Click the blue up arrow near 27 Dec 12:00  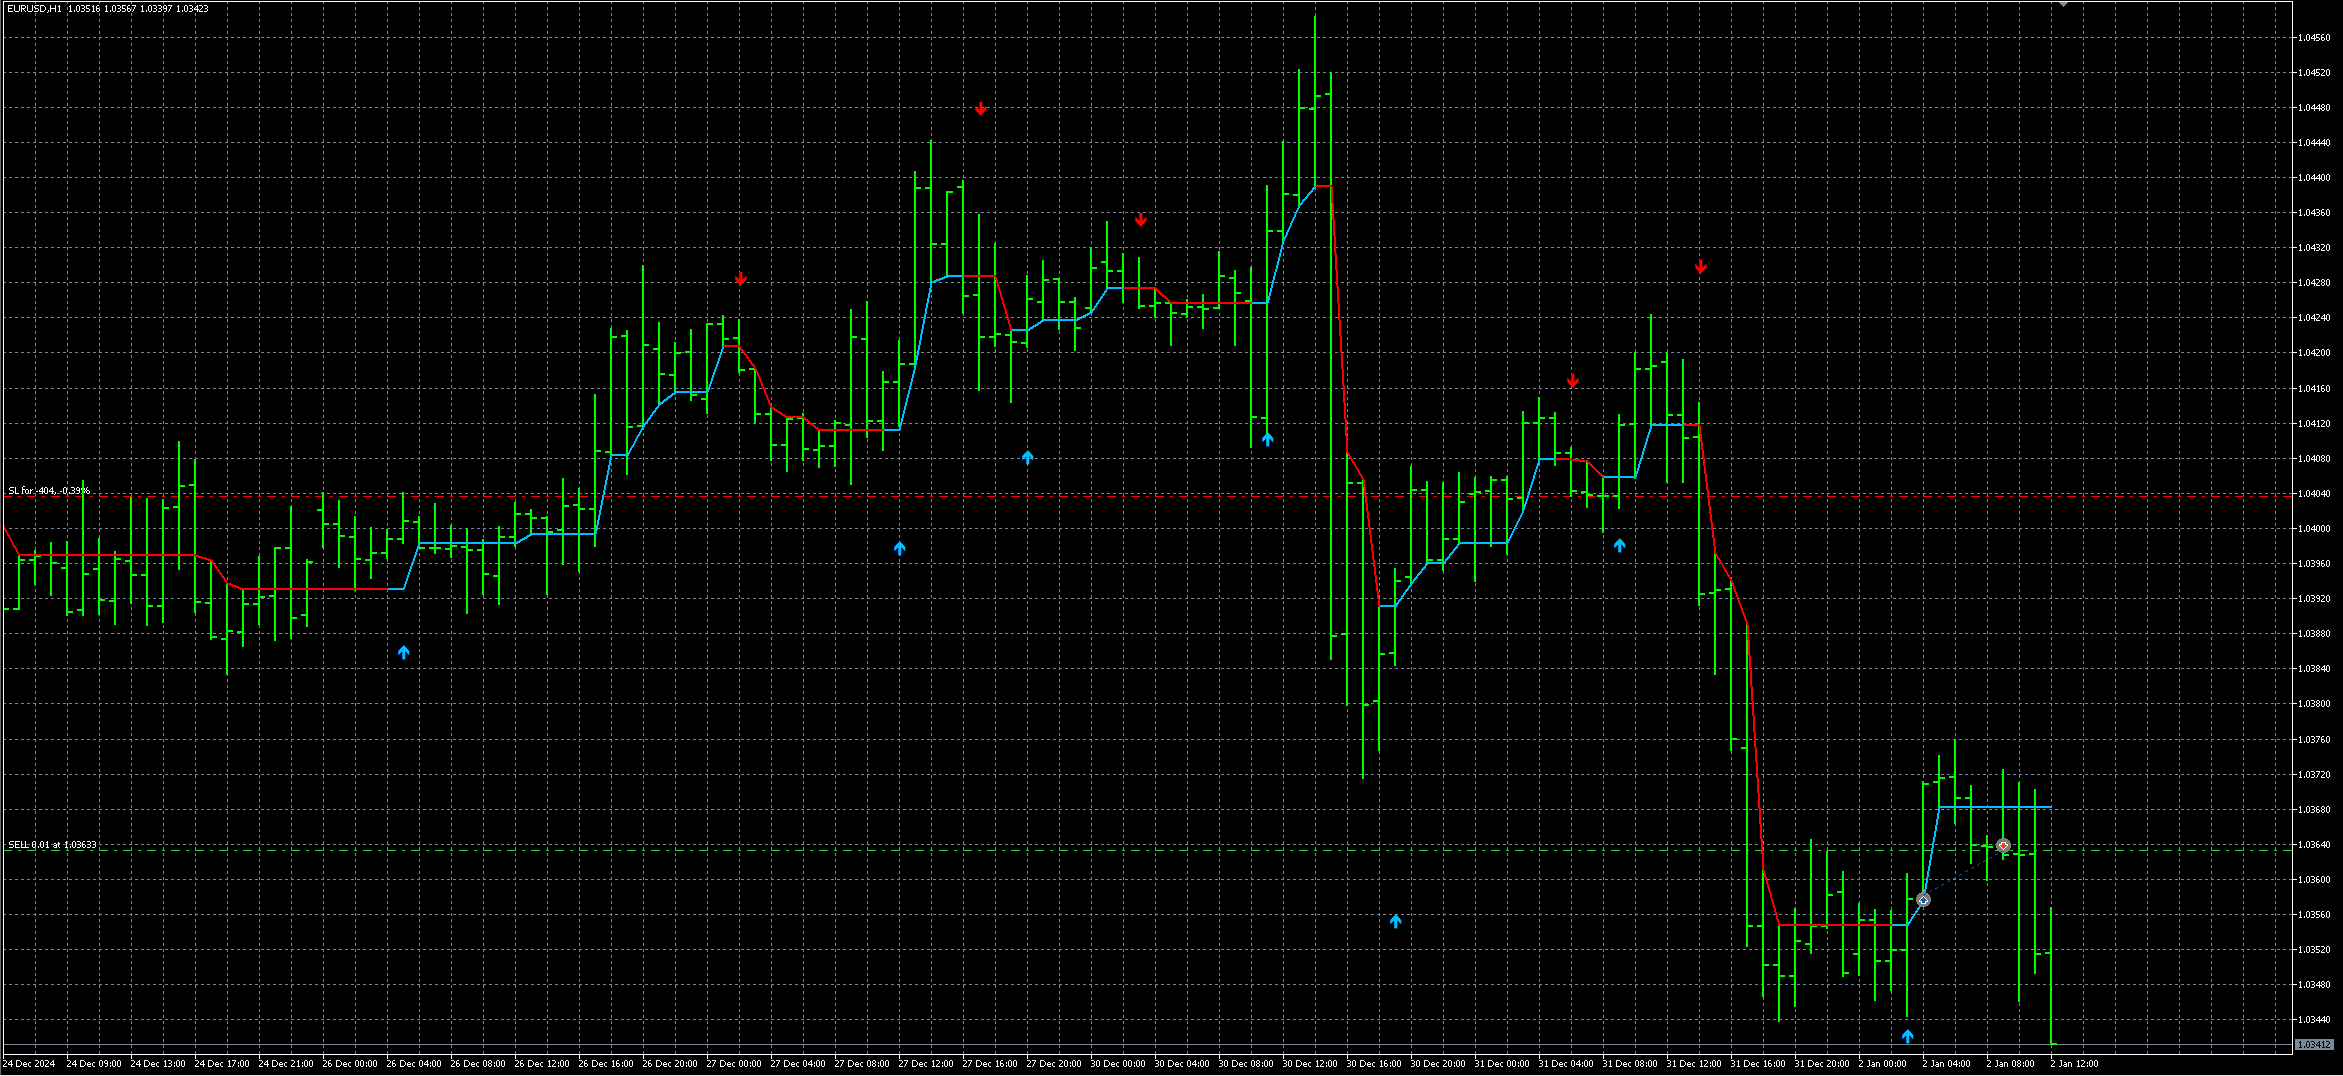point(900,548)
